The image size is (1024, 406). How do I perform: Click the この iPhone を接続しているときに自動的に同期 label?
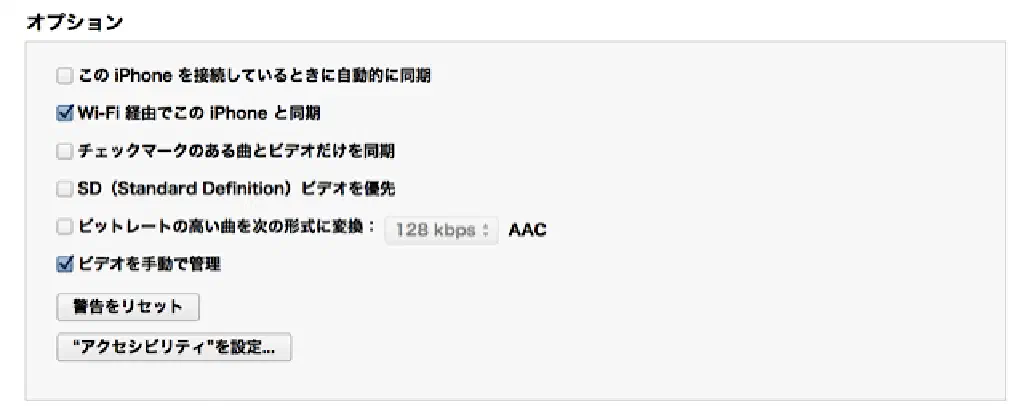[x=254, y=76]
